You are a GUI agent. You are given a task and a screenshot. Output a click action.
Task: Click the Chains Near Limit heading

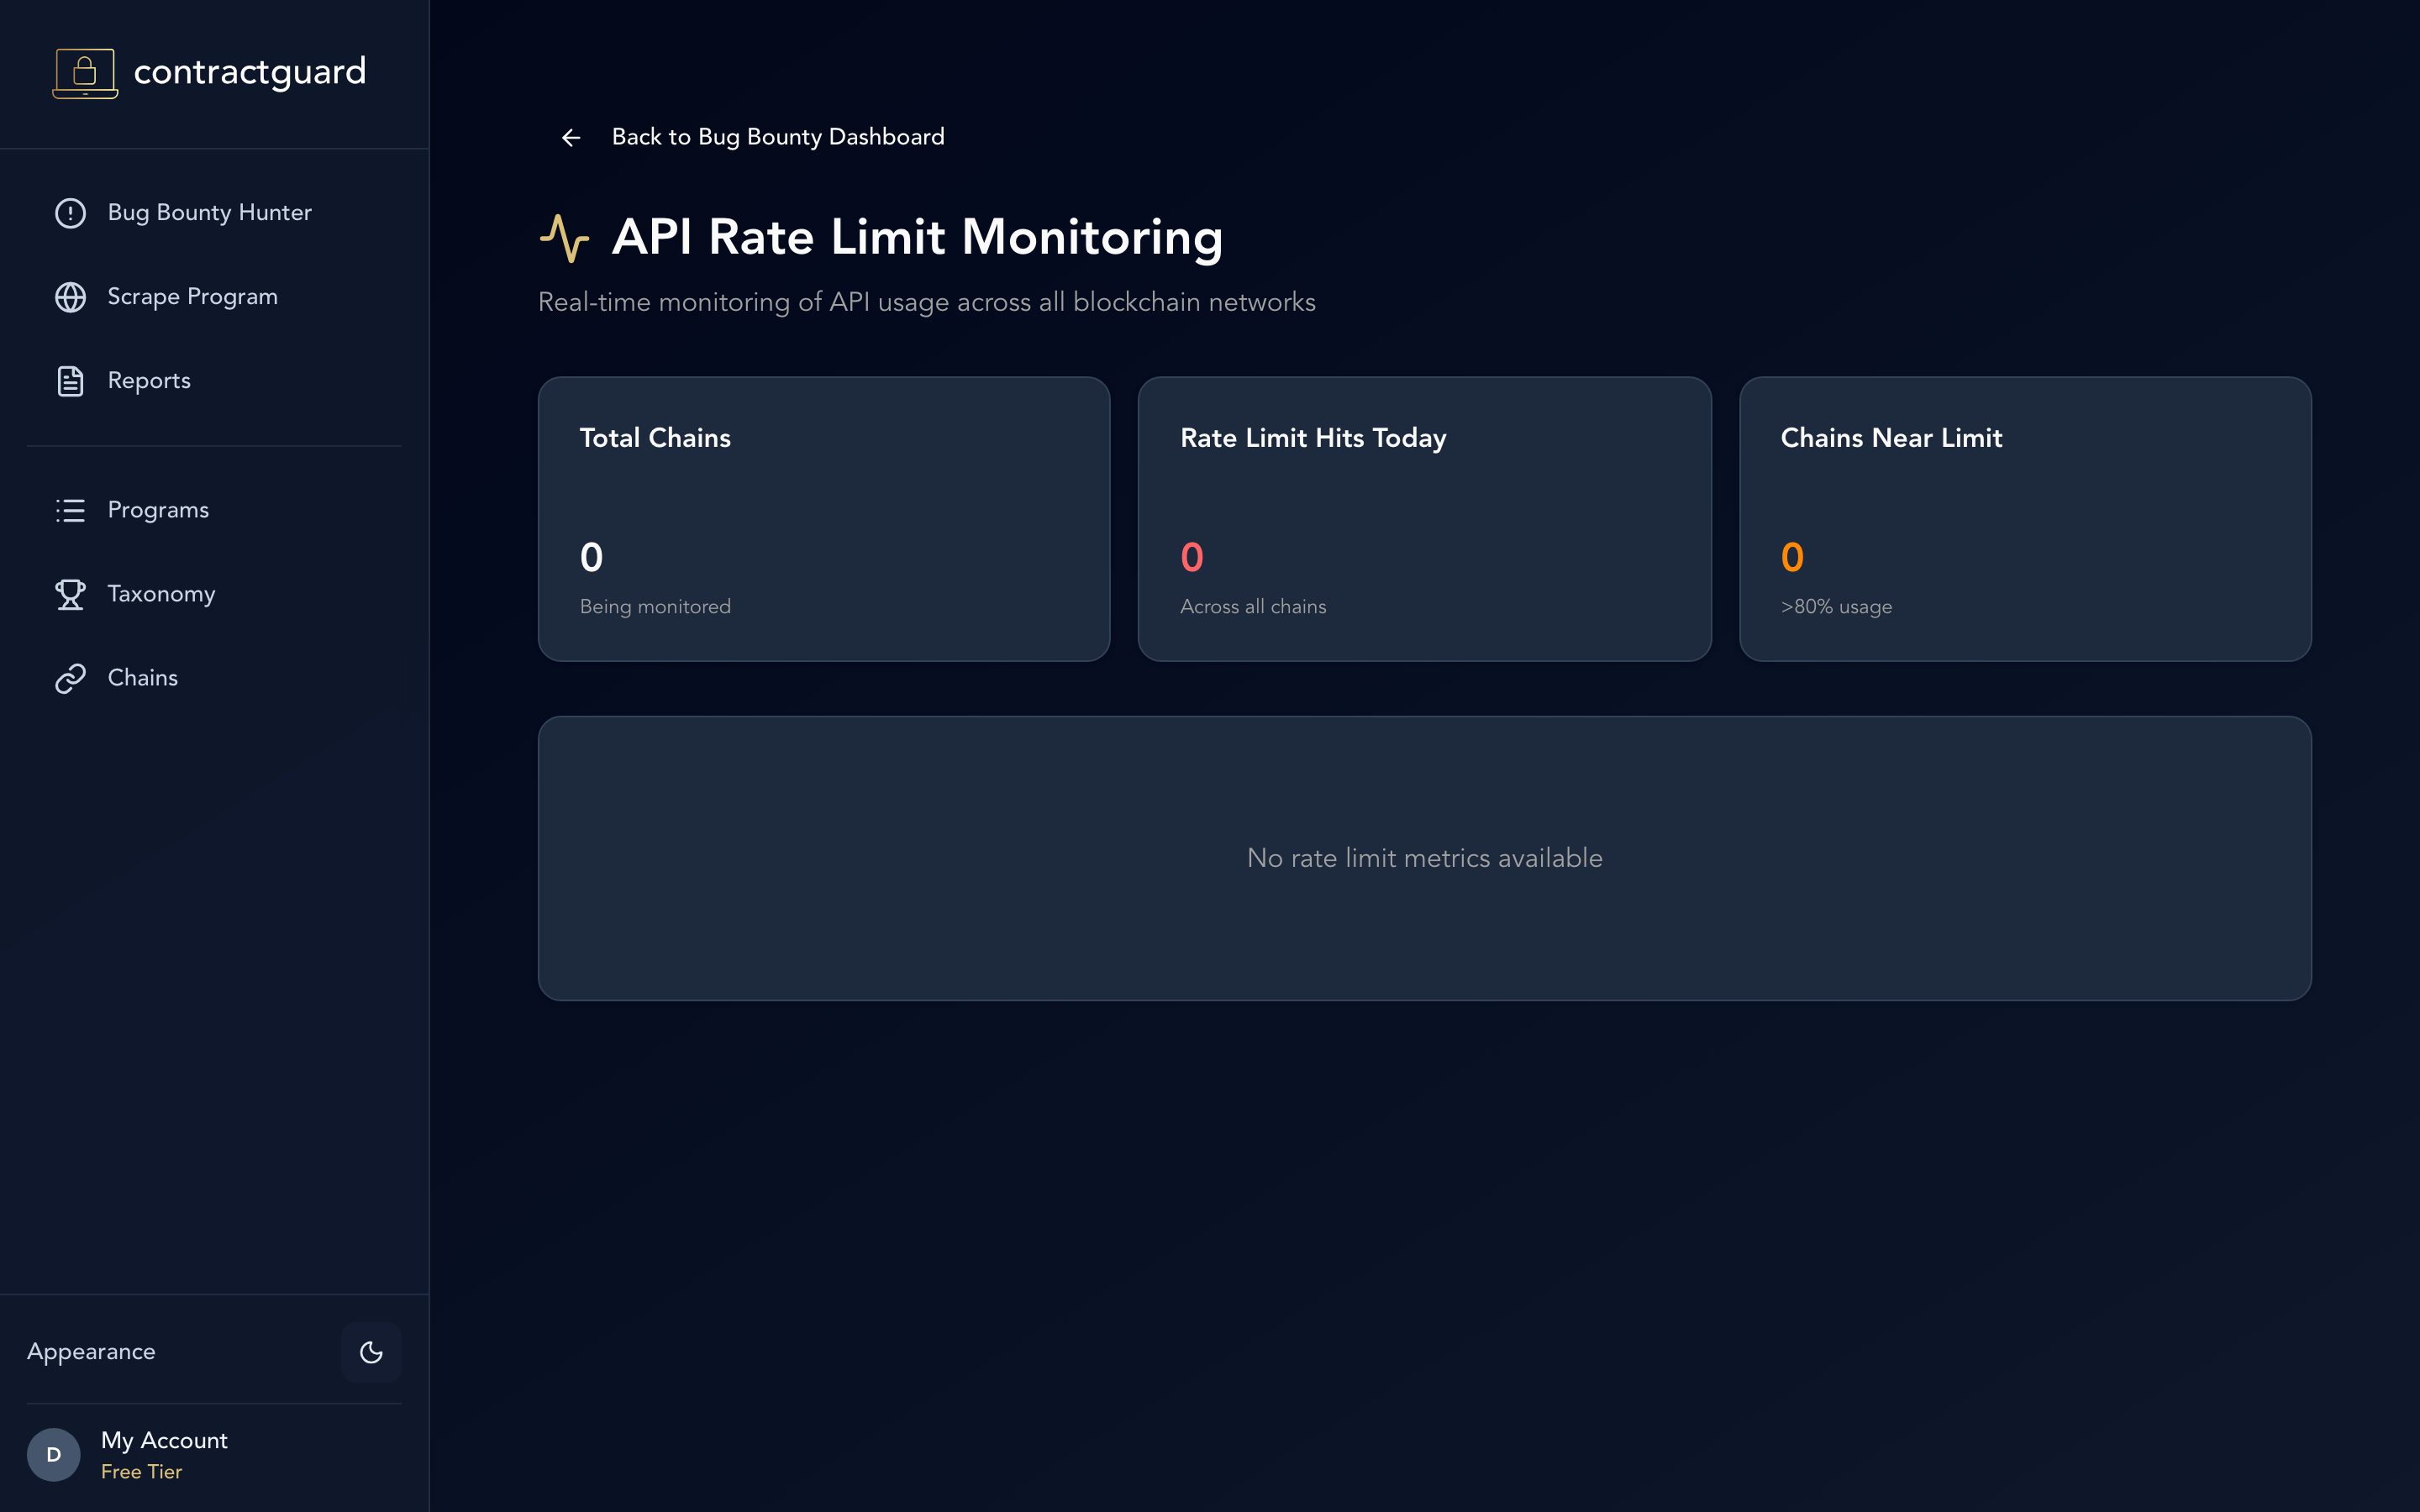click(x=1891, y=438)
